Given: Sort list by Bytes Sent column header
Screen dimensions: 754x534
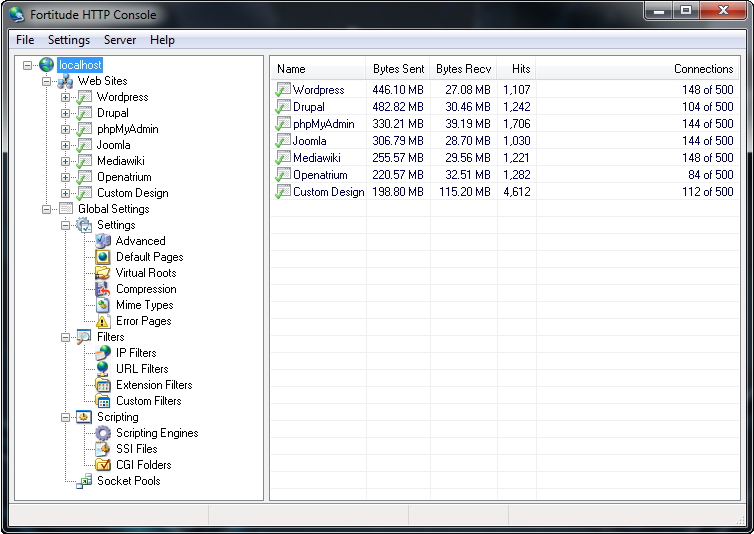Looking at the screenshot, I should (x=398, y=69).
